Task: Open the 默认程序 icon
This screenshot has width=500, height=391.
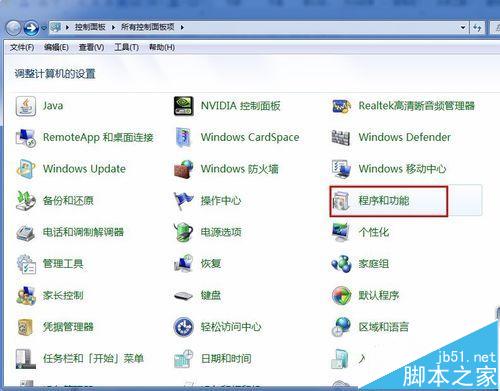Action: 341,295
